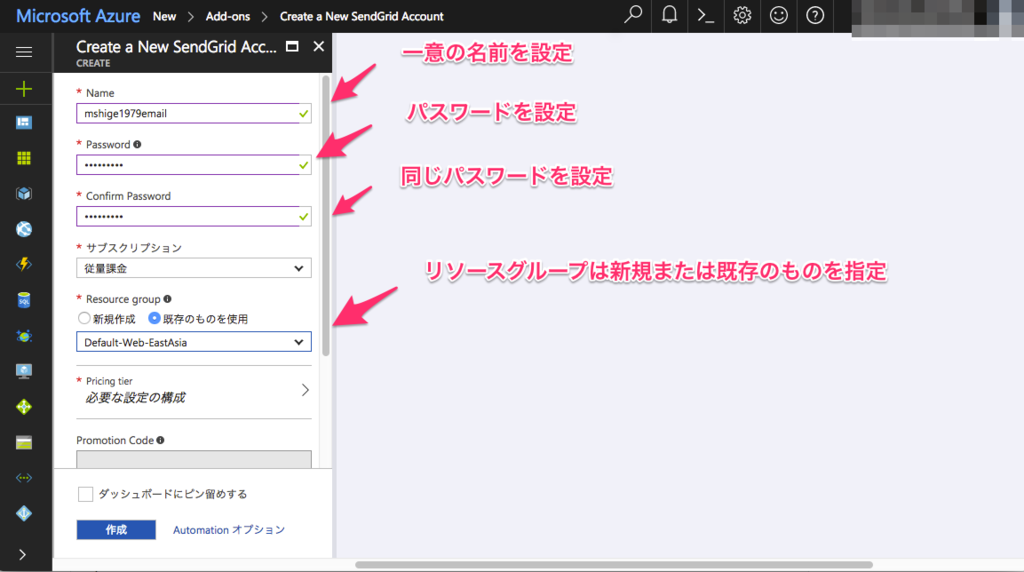Screen dimensions: 1024x572
Task: Click the bottom horizontal scrollbar
Action: (x=614, y=565)
